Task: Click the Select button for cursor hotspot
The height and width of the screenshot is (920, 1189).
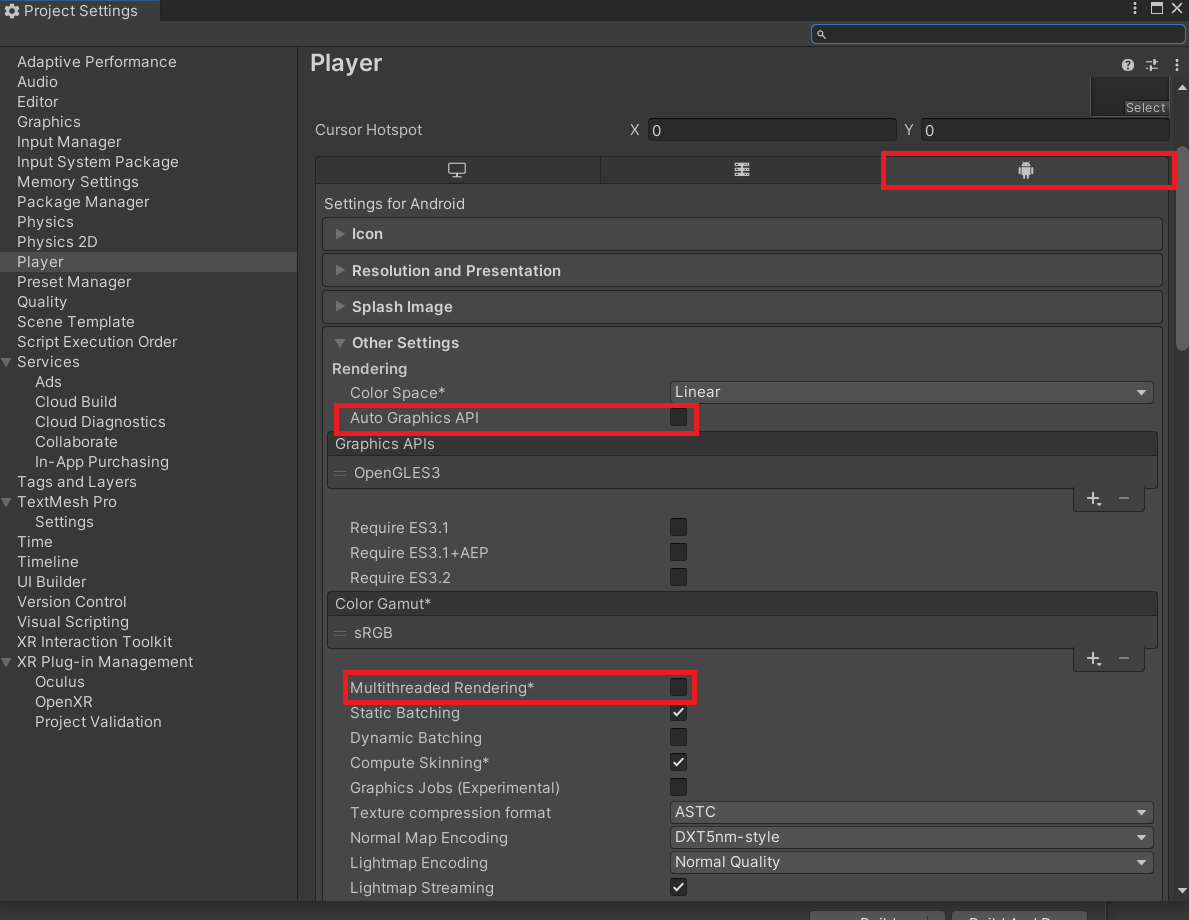Action: tap(1145, 107)
